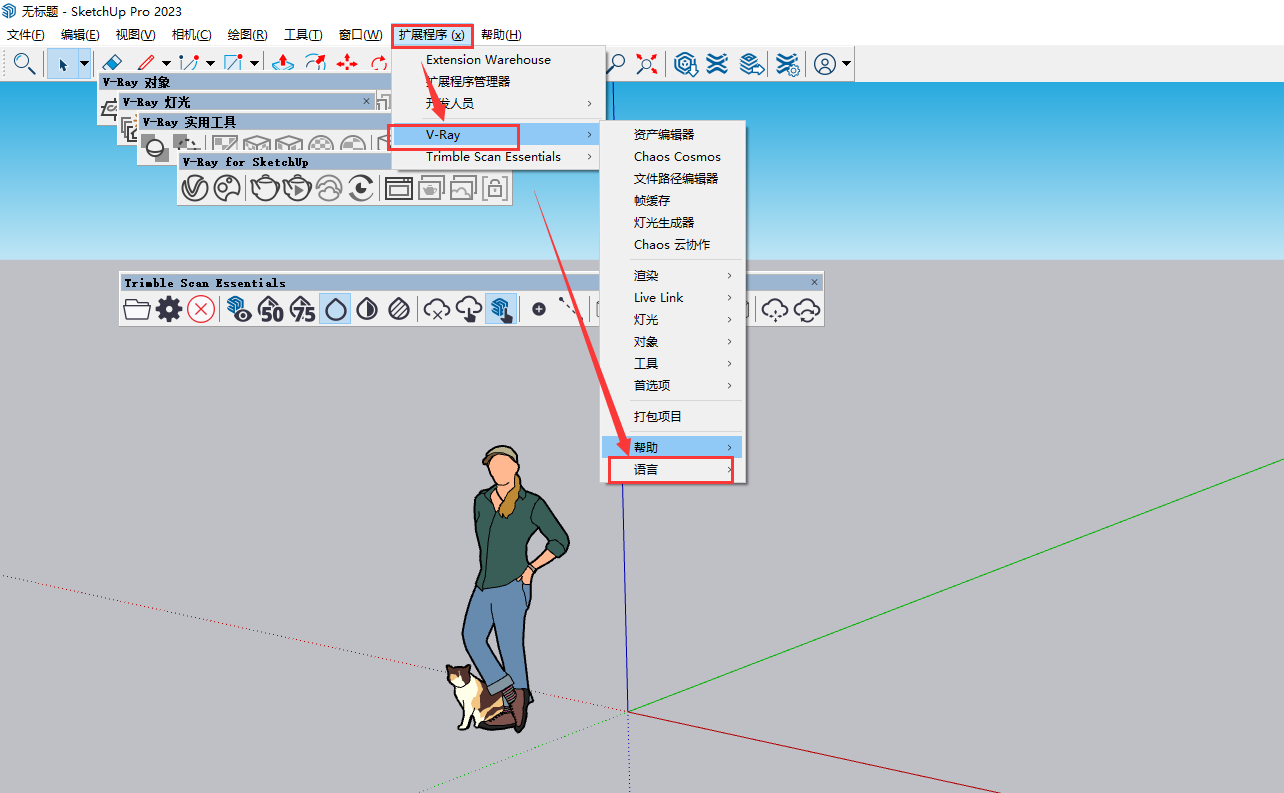
Task: Select the Arc drawing tool
Action: pos(189,63)
